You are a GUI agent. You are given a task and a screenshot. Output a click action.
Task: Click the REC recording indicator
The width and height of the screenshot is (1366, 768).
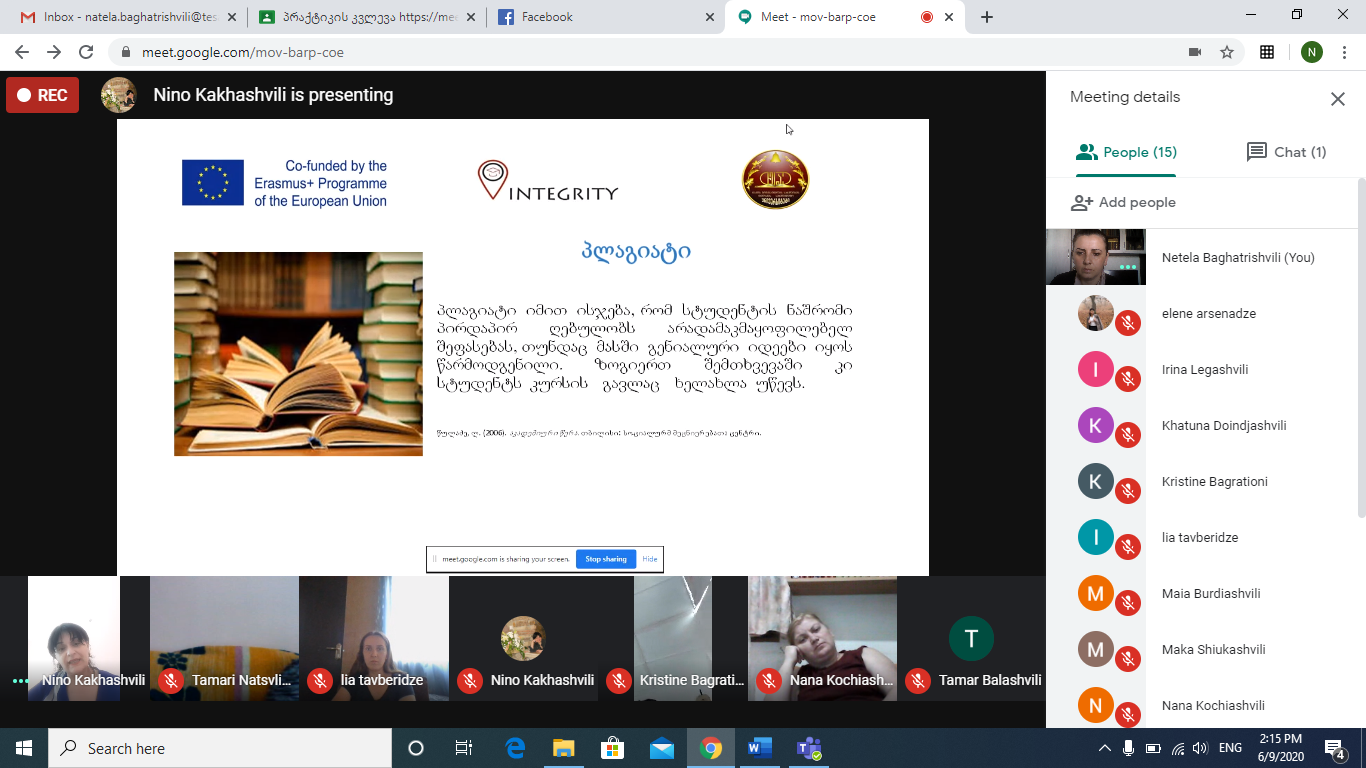pos(42,95)
